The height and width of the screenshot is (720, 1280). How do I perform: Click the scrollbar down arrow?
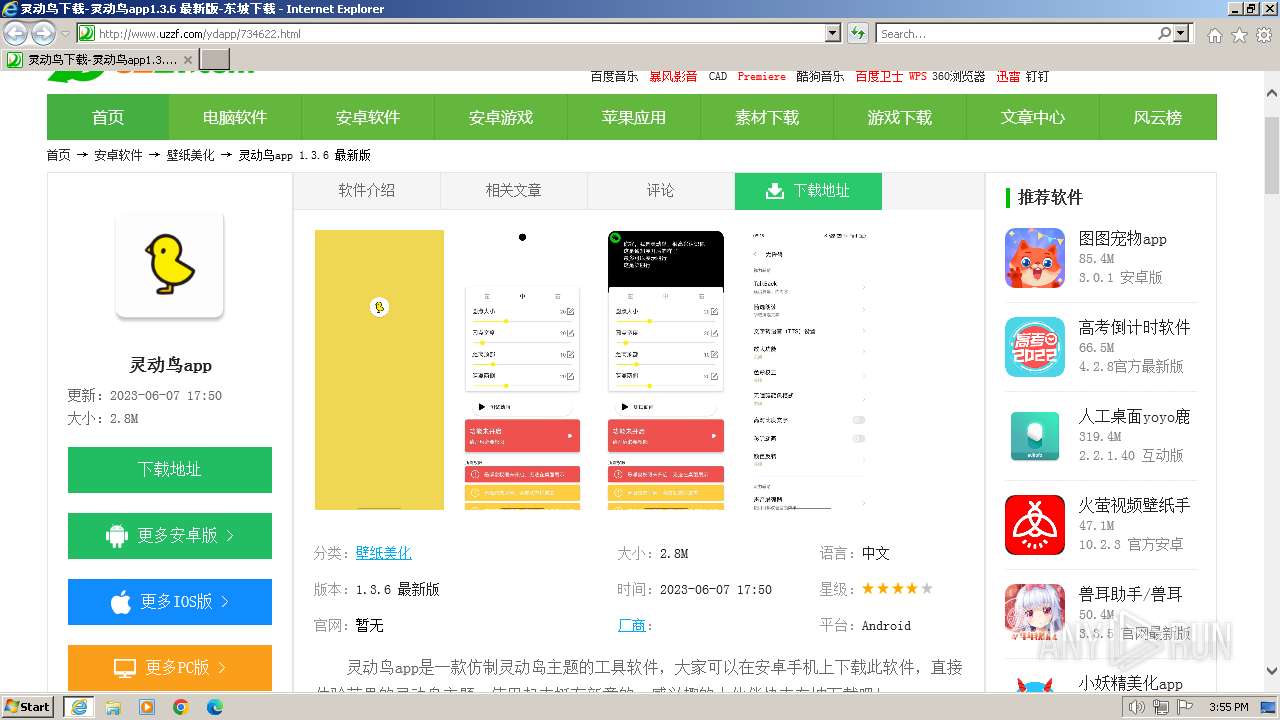coord(1272,672)
